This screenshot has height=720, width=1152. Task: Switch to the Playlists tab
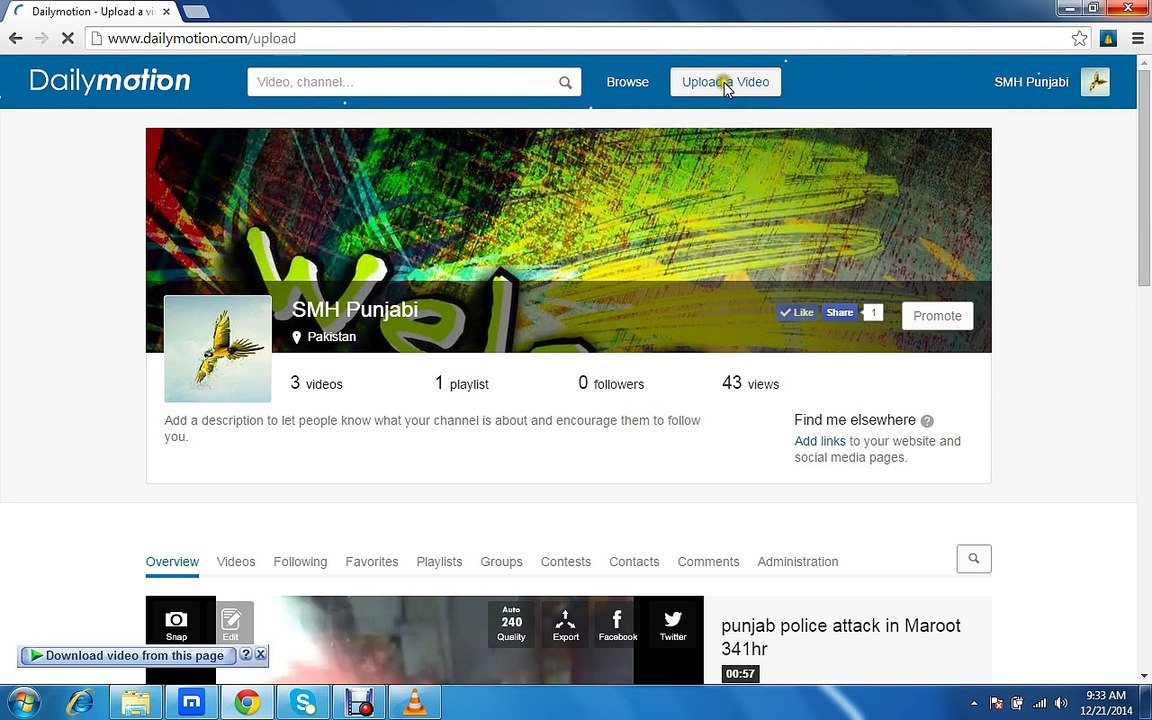pos(439,561)
